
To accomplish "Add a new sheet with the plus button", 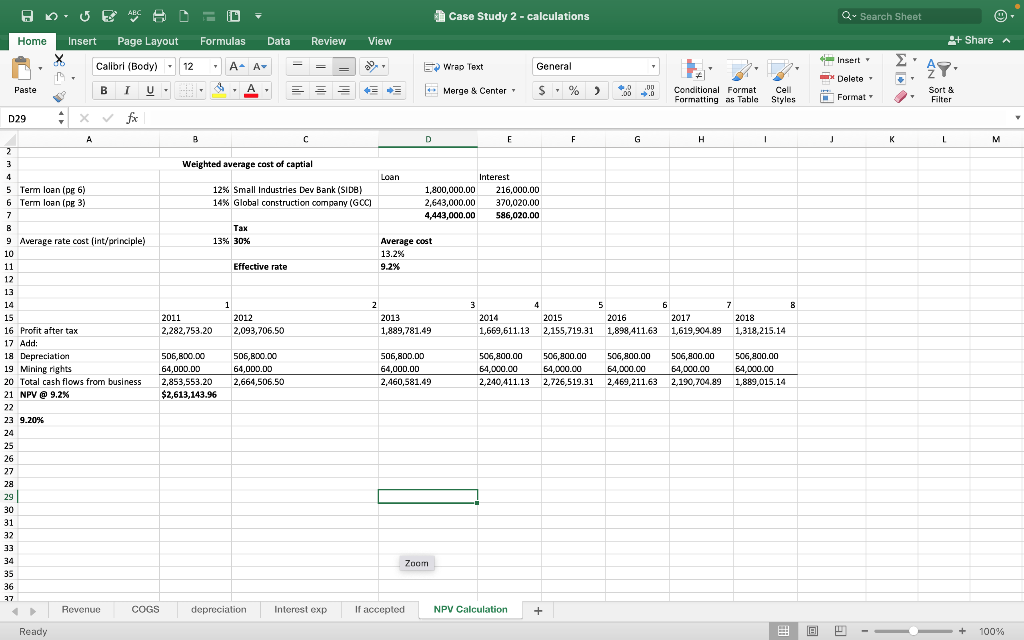I will coord(538,609).
